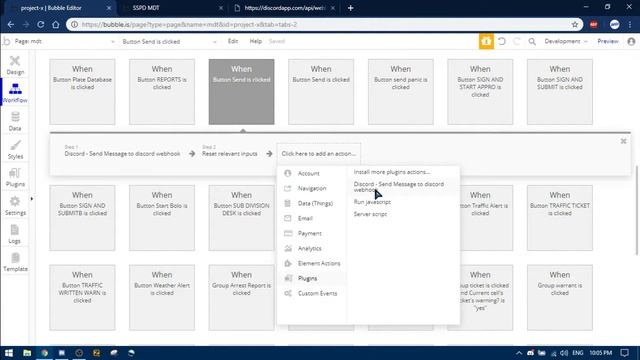
Task: Open the Bubble account avatar menu
Action: [631, 41]
